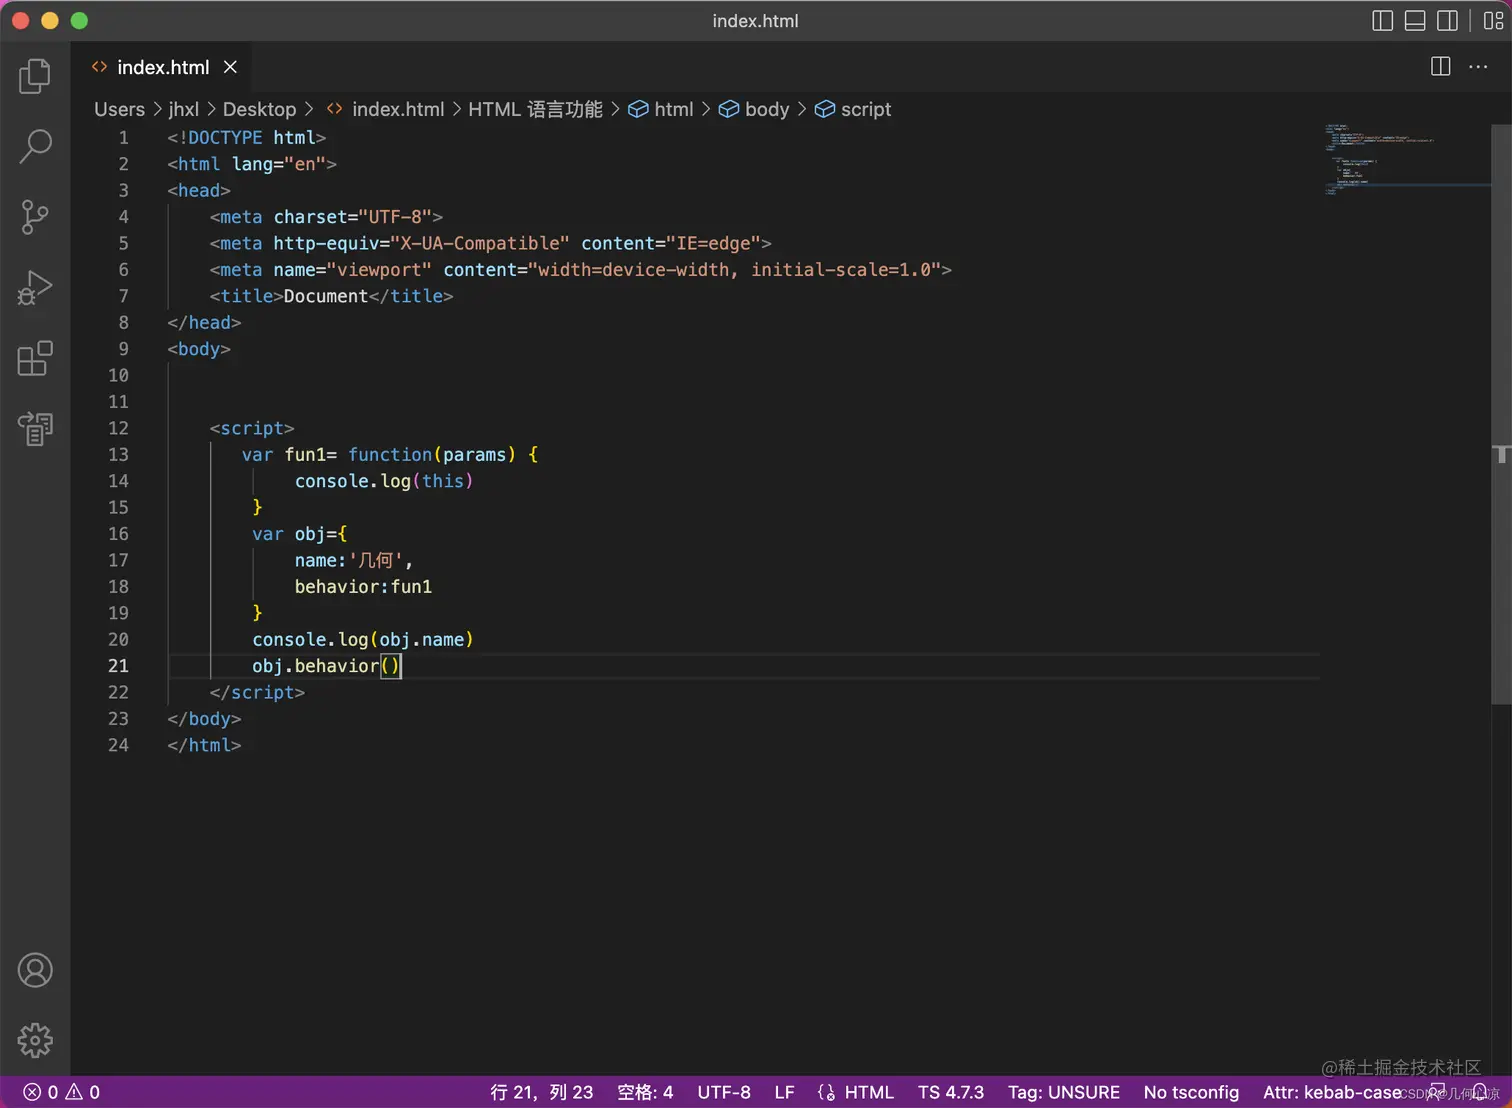The height and width of the screenshot is (1108, 1512).
Task: Click the editor vertical scrollbar
Action: pyautogui.click(x=1501, y=415)
